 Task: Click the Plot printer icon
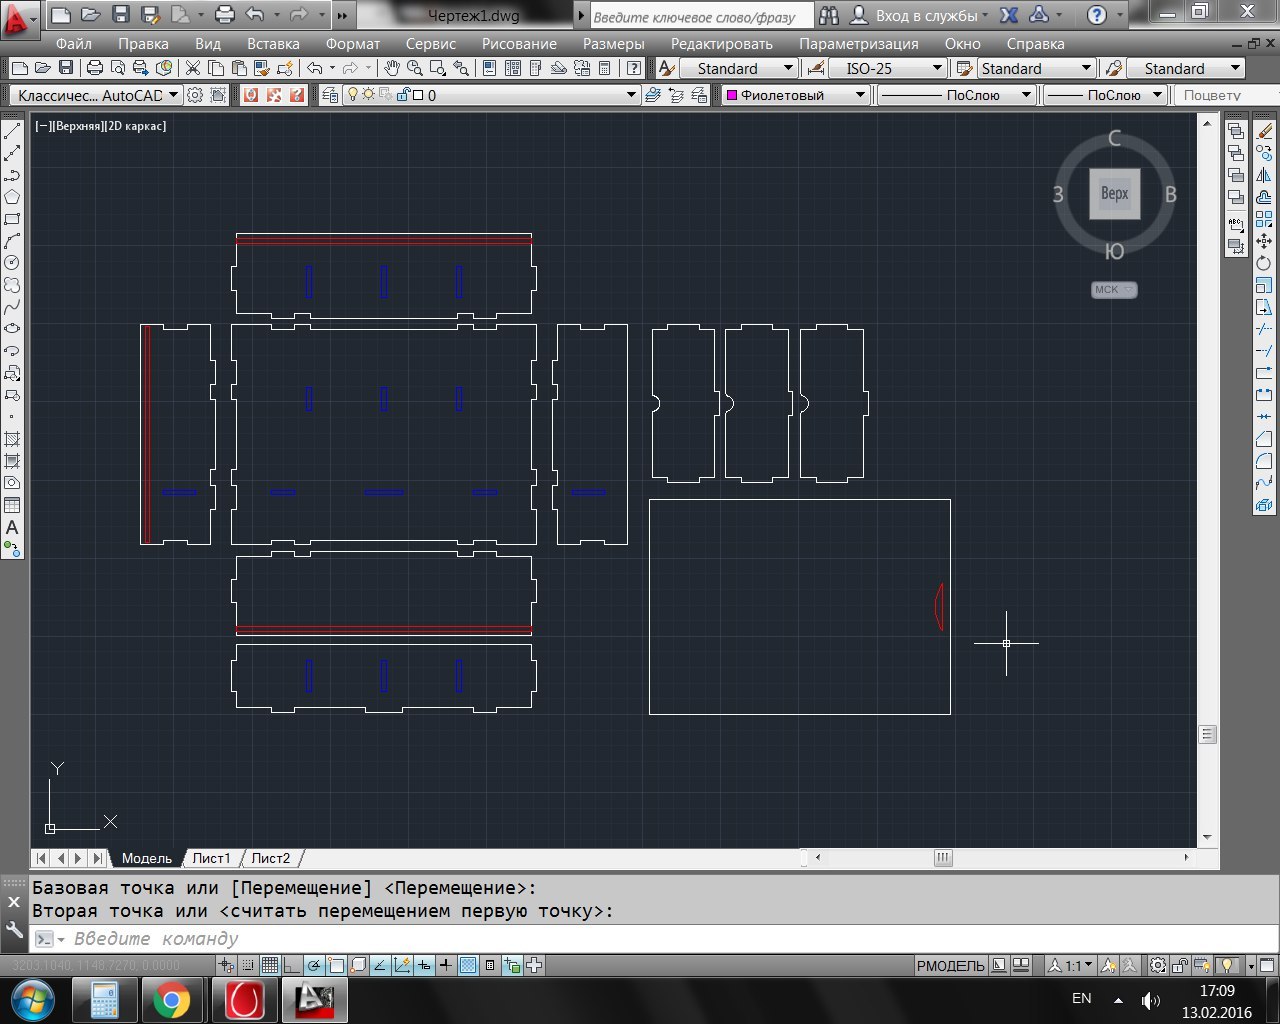click(95, 68)
